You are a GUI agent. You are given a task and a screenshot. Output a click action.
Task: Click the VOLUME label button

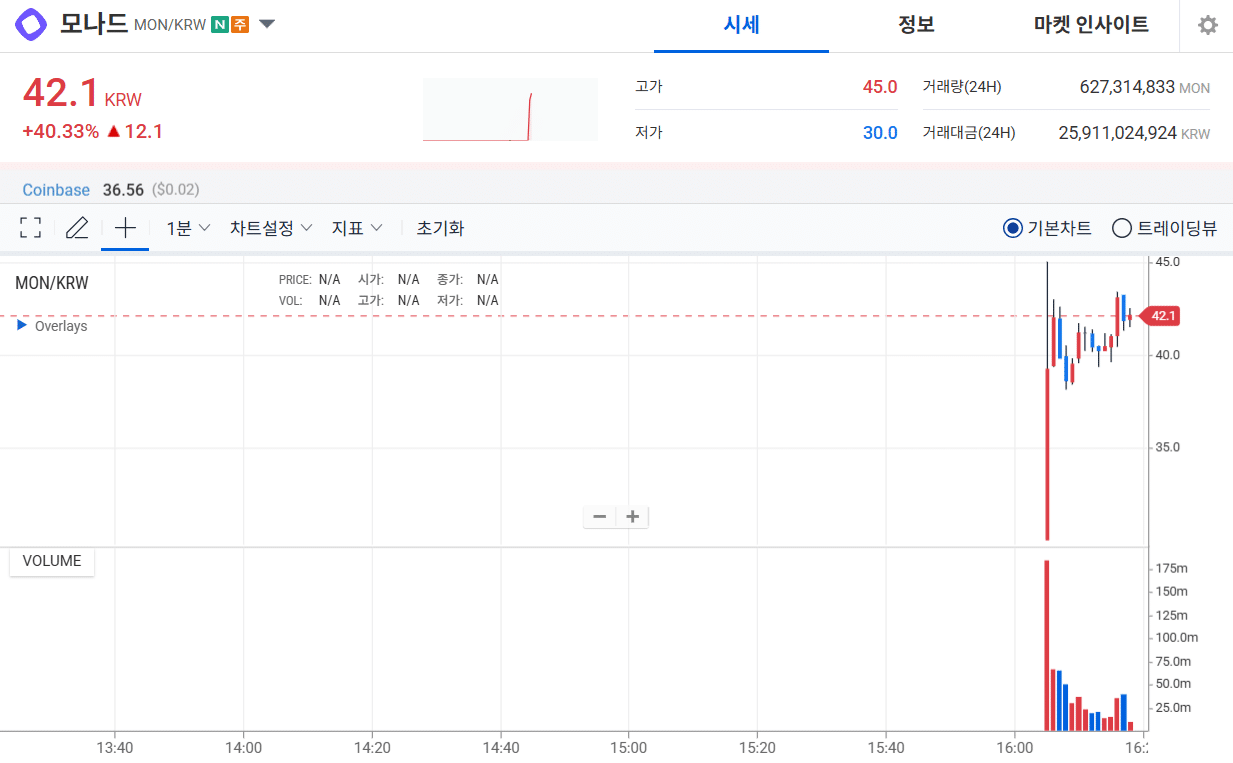point(52,561)
